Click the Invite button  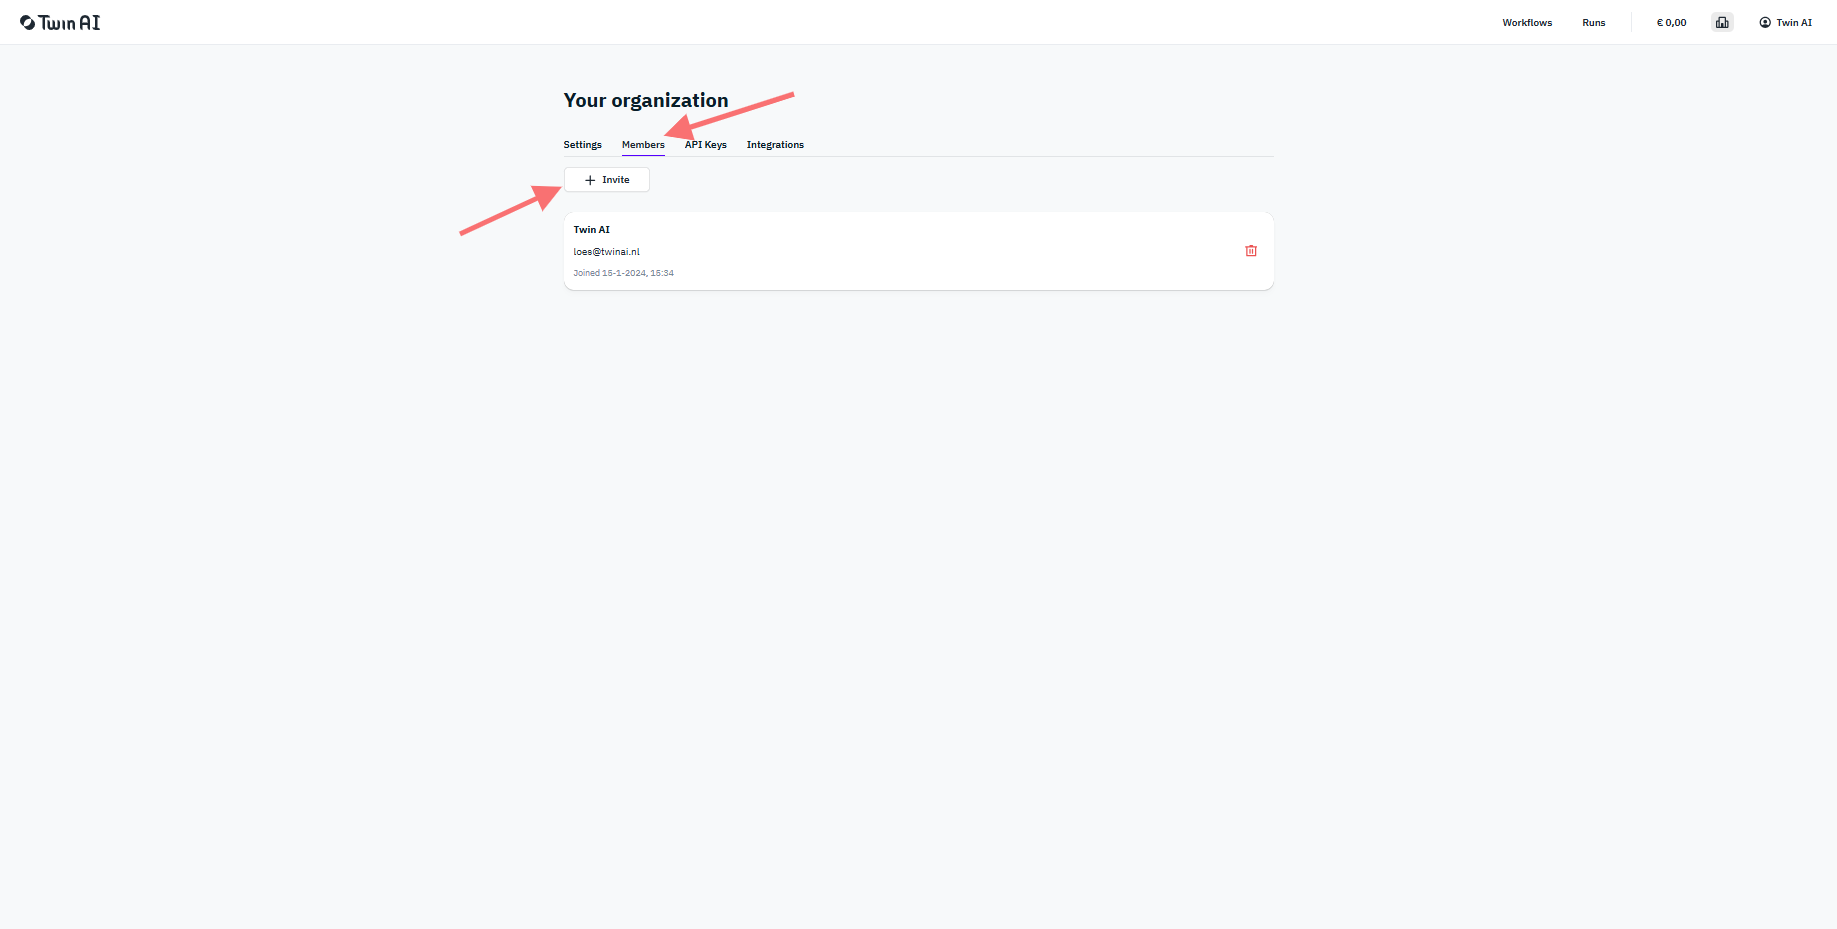pos(607,180)
